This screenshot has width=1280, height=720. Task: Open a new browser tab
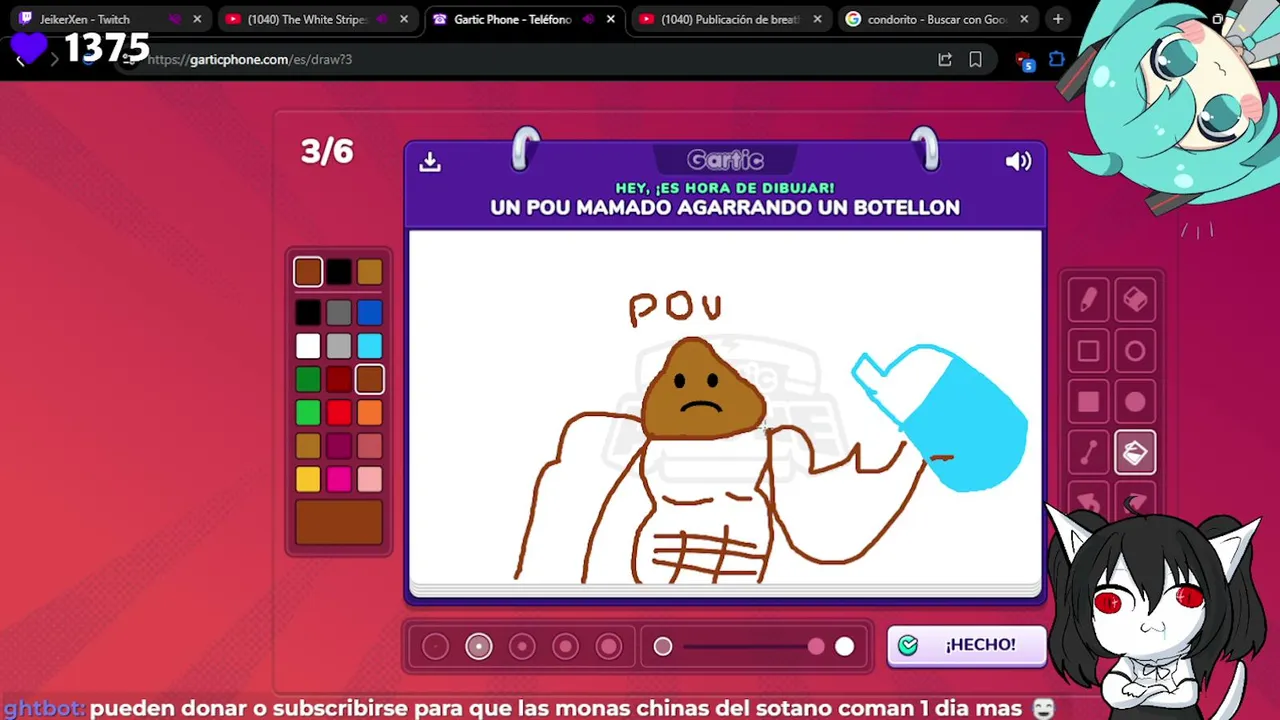click(1058, 19)
